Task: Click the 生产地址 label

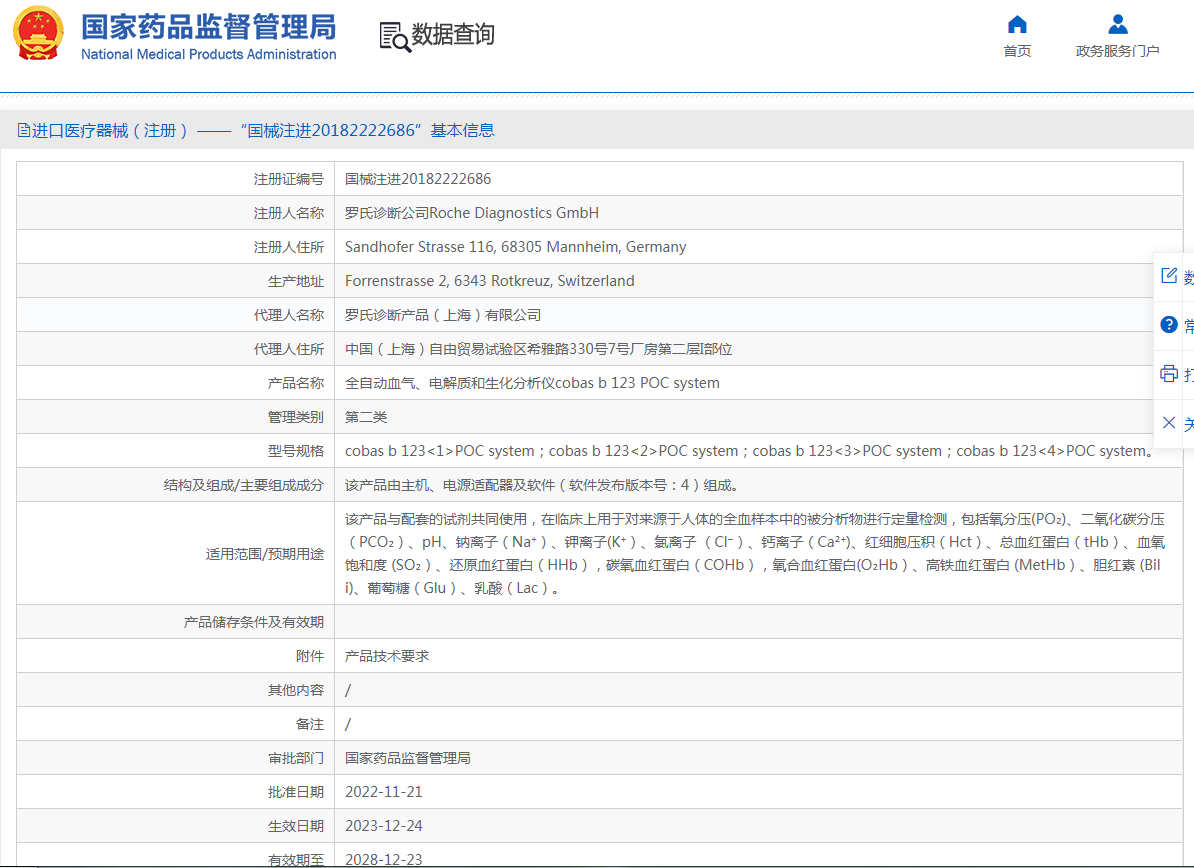Action: coord(295,281)
